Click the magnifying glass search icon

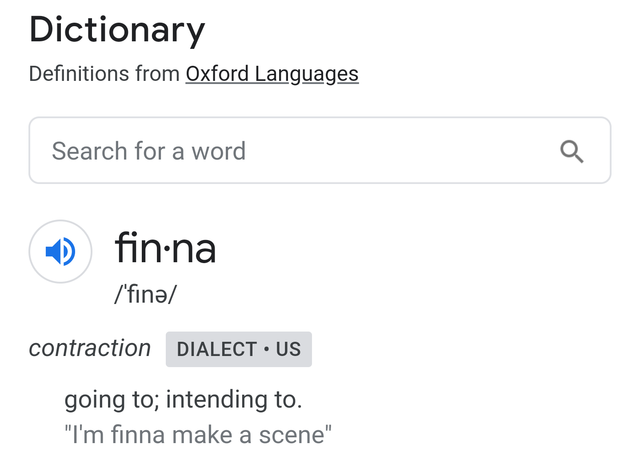click(571, 151)
